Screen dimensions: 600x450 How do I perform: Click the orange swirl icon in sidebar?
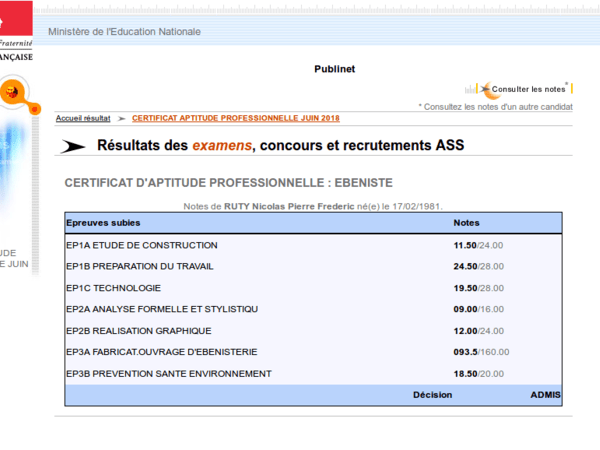(14, 93)
